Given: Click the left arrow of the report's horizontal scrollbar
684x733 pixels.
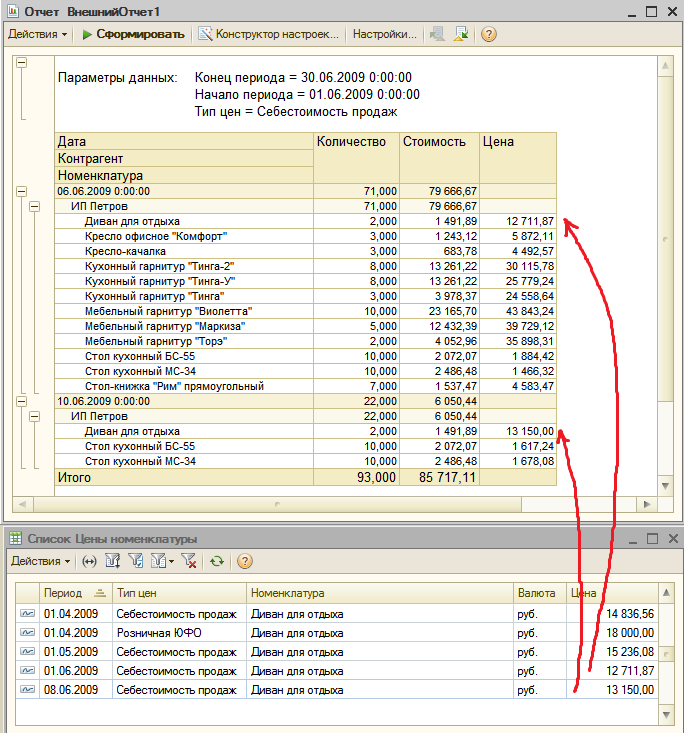Looking at the screenshot, I should pyautogui.click(x=22, y=504).
